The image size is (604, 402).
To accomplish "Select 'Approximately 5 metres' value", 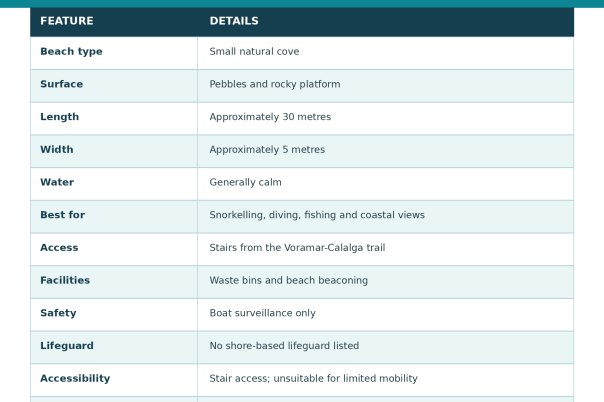I will coord(267,150).
